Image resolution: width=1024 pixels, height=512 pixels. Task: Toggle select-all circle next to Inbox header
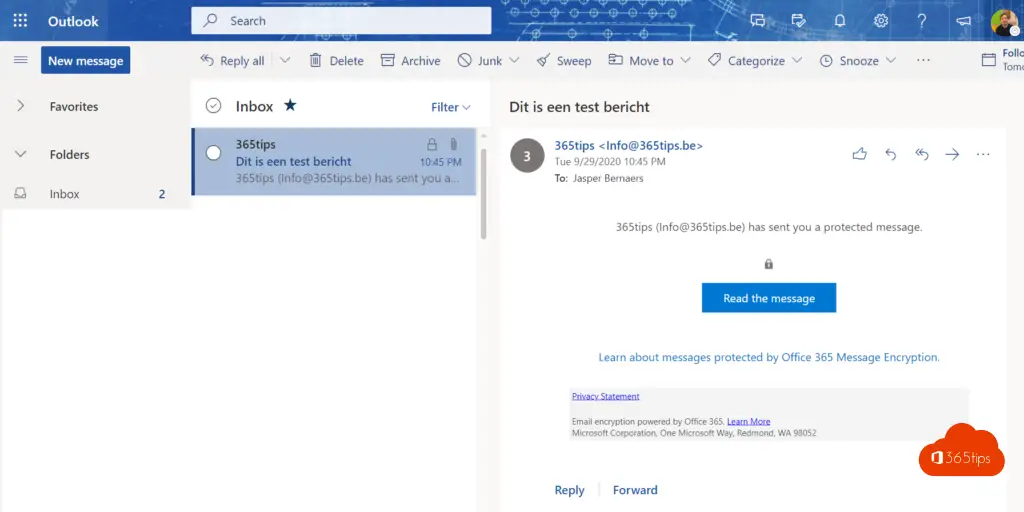pos(214,106)
